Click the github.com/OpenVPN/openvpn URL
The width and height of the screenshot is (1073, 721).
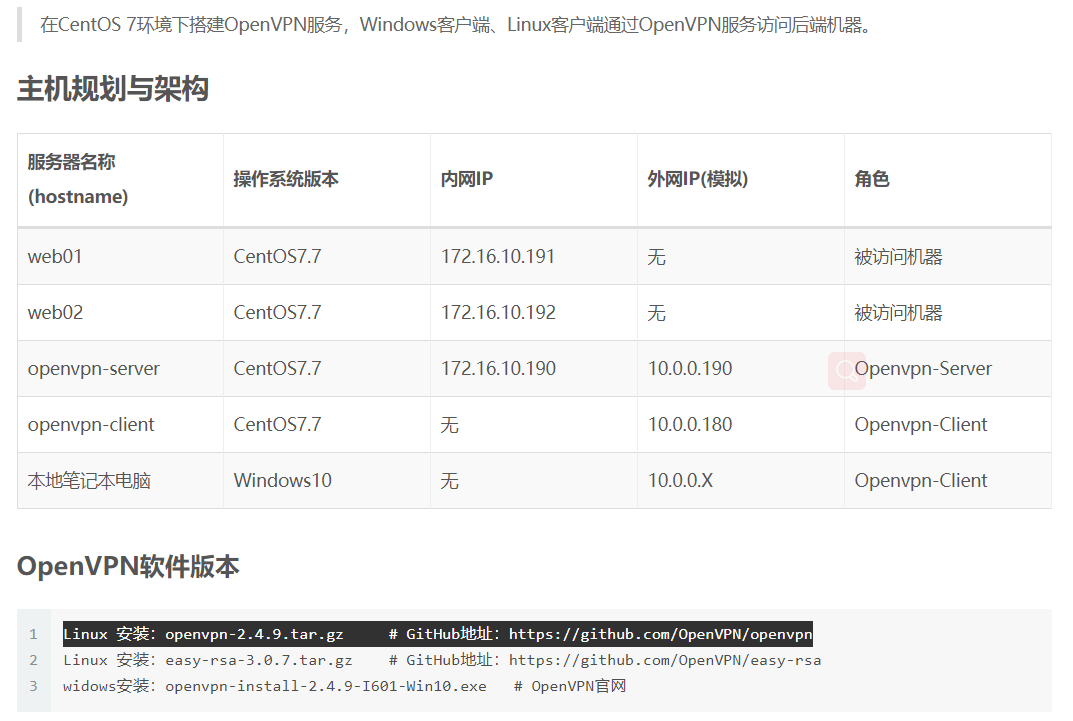click(x=660, y=634)
